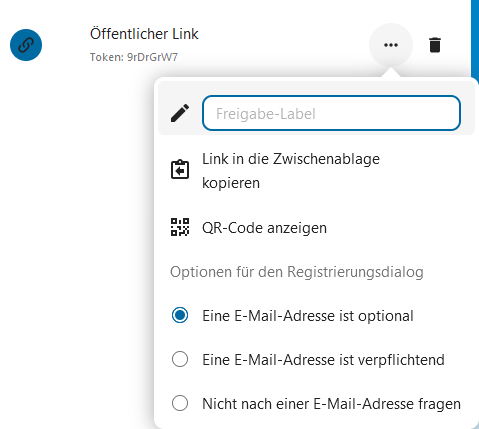Select 'Eine E-Mail-Adresse ist verpflichtend' radio

tap(180, 359)
